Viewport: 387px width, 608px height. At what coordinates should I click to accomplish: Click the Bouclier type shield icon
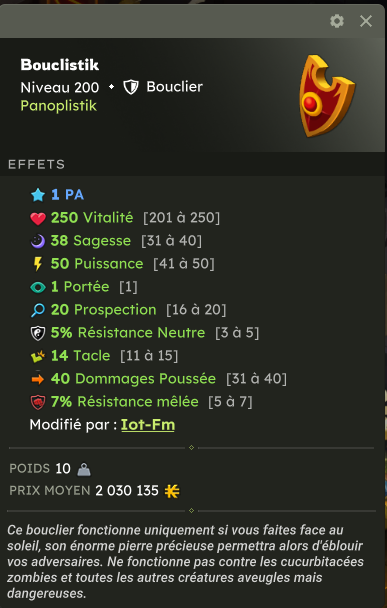(131, 87)
